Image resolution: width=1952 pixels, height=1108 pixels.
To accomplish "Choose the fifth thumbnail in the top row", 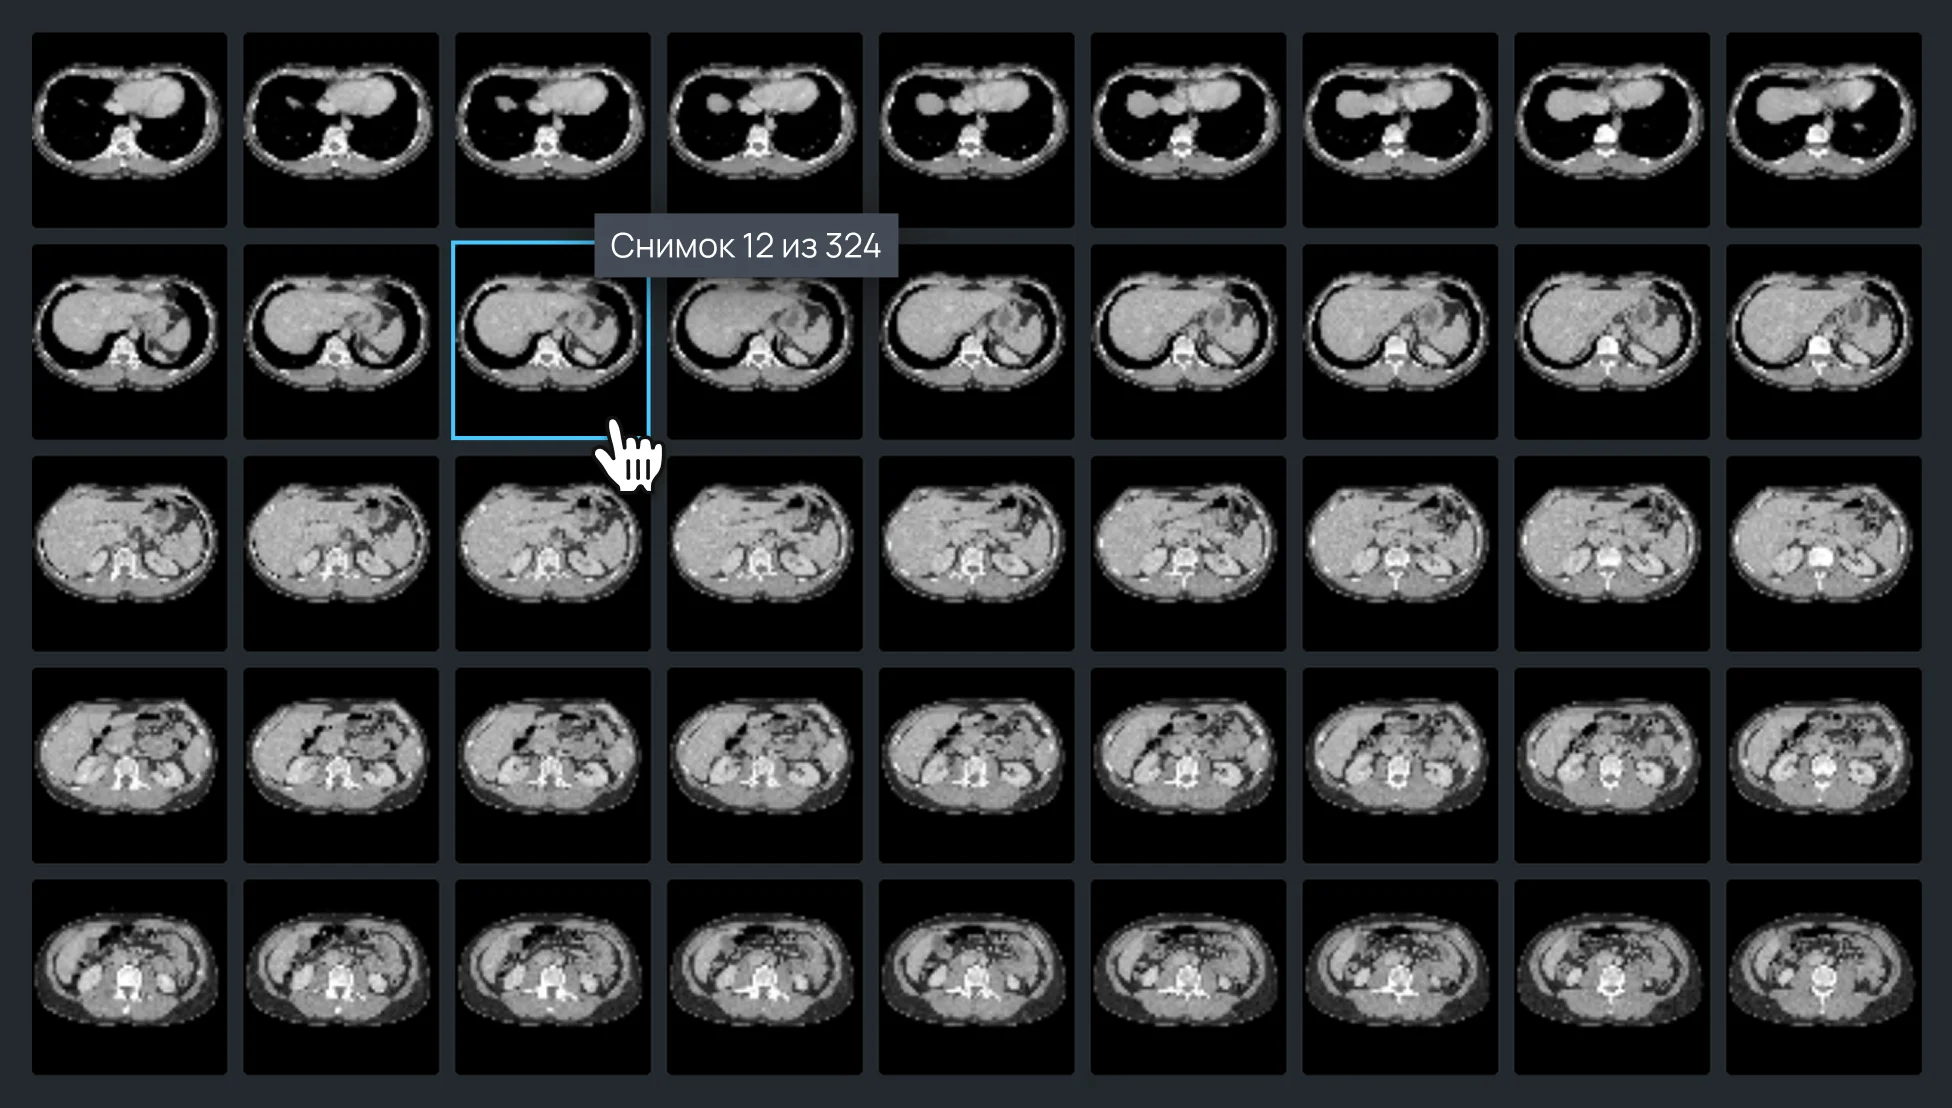I will coord(976,130).
